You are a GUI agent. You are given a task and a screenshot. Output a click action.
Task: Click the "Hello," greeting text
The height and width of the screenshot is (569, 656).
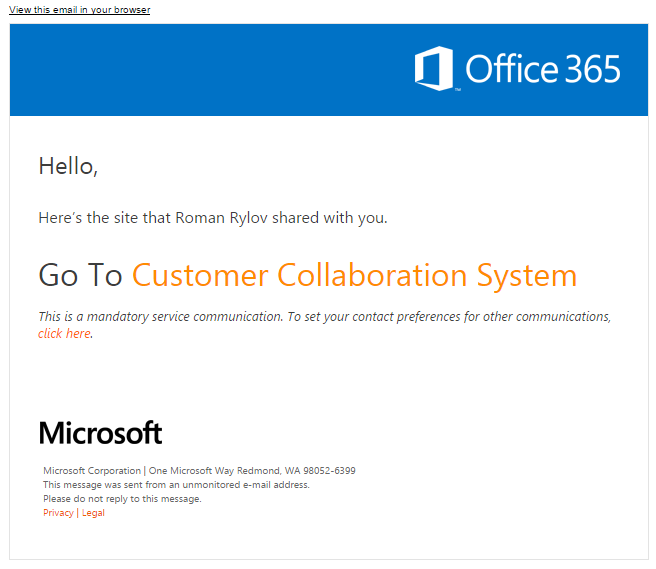click(68, 166)
